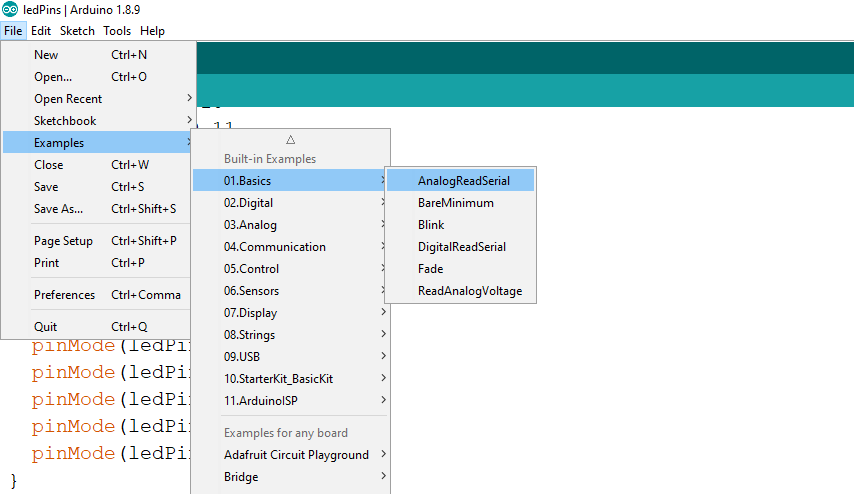This screenshot has height=494, width=854.
Task: Open the ReadAnalogVoltage example
Action: pyautogui.click(x=461, y=291)
